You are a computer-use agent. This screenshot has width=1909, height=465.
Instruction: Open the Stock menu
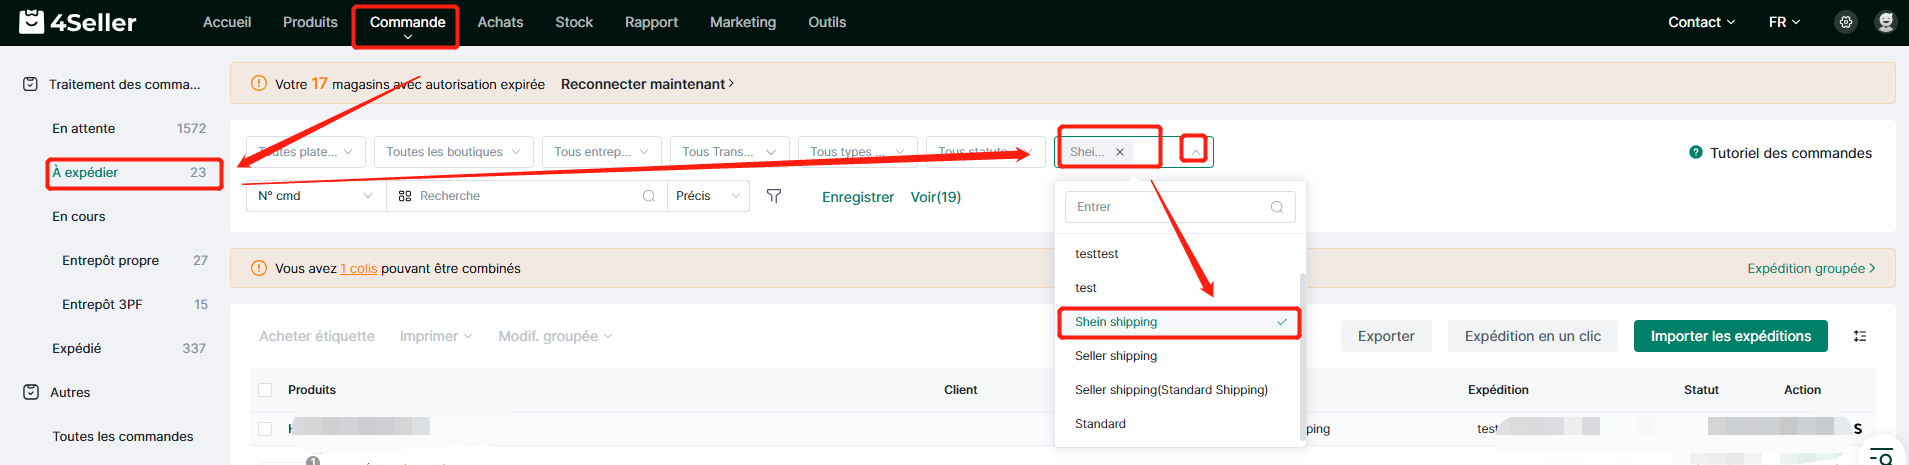[574, 22]
